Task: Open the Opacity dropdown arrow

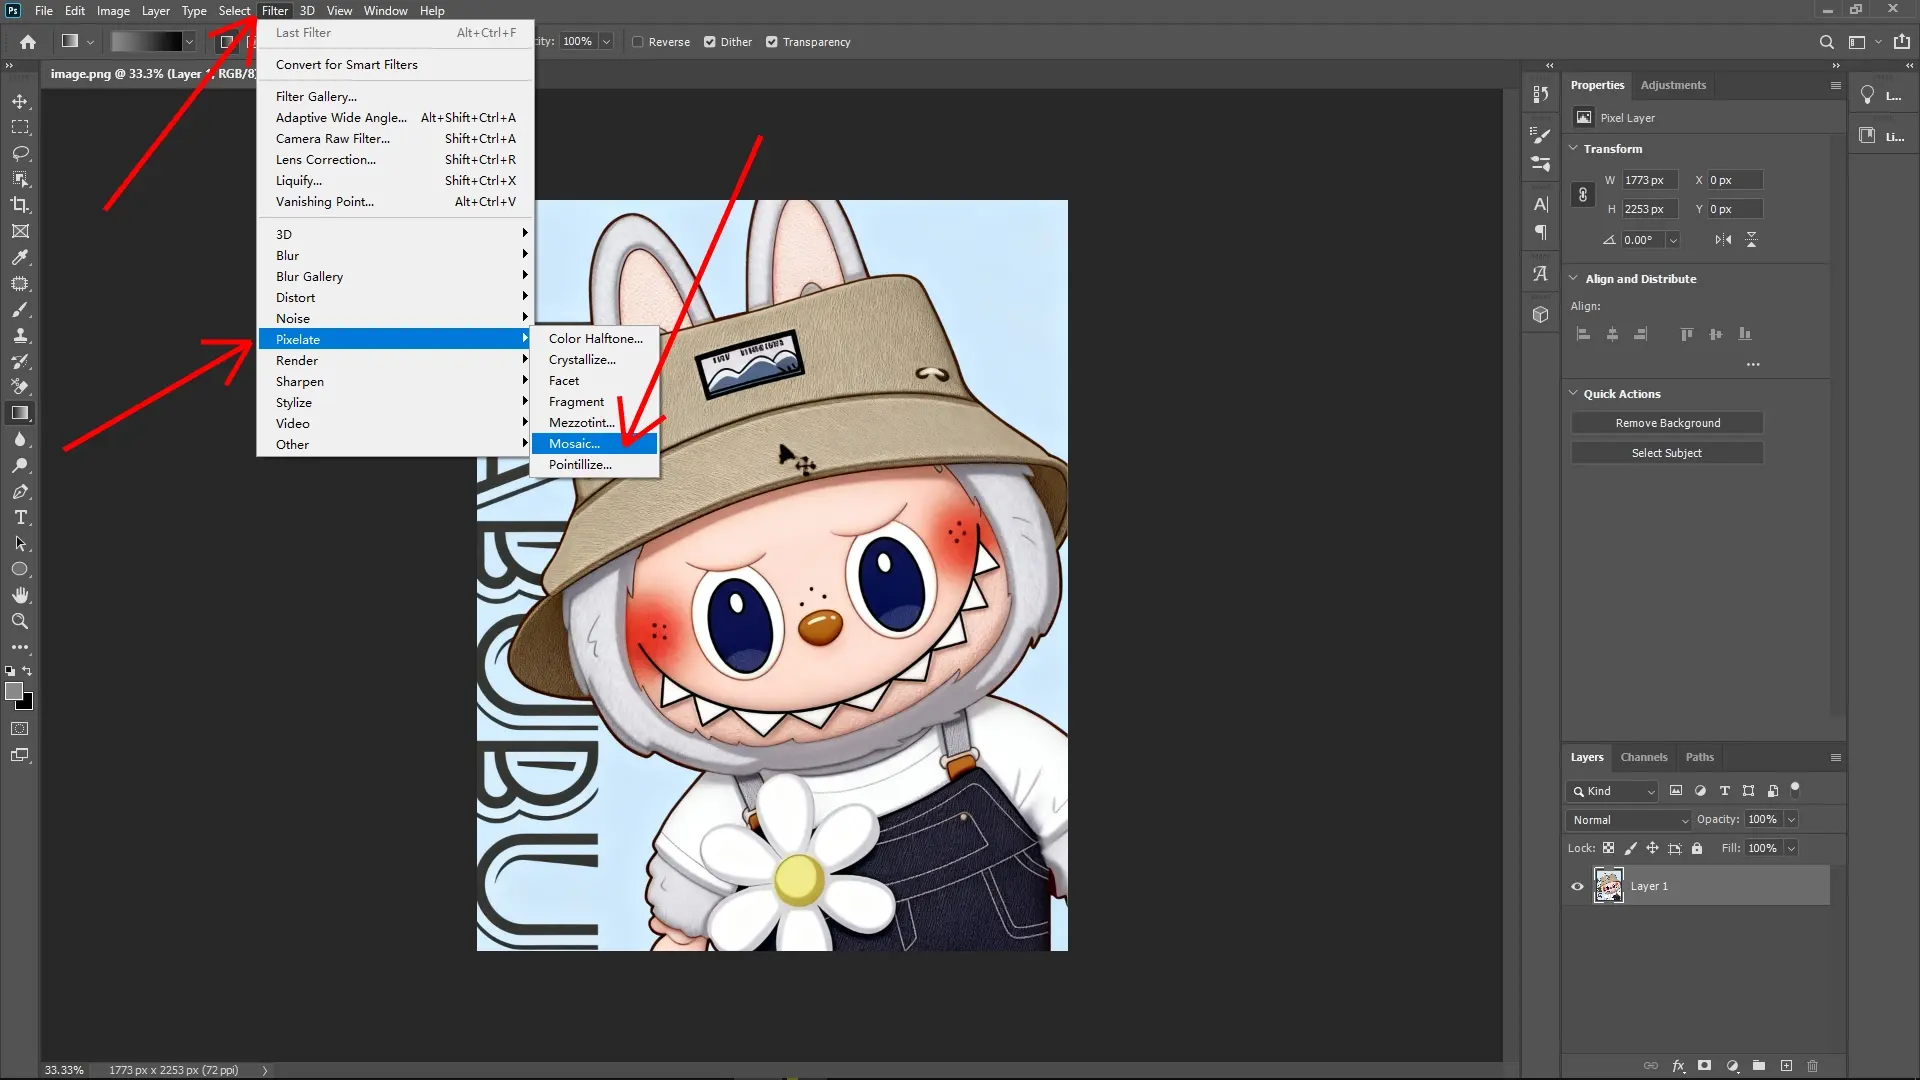Action: (x=1789, y=819)
